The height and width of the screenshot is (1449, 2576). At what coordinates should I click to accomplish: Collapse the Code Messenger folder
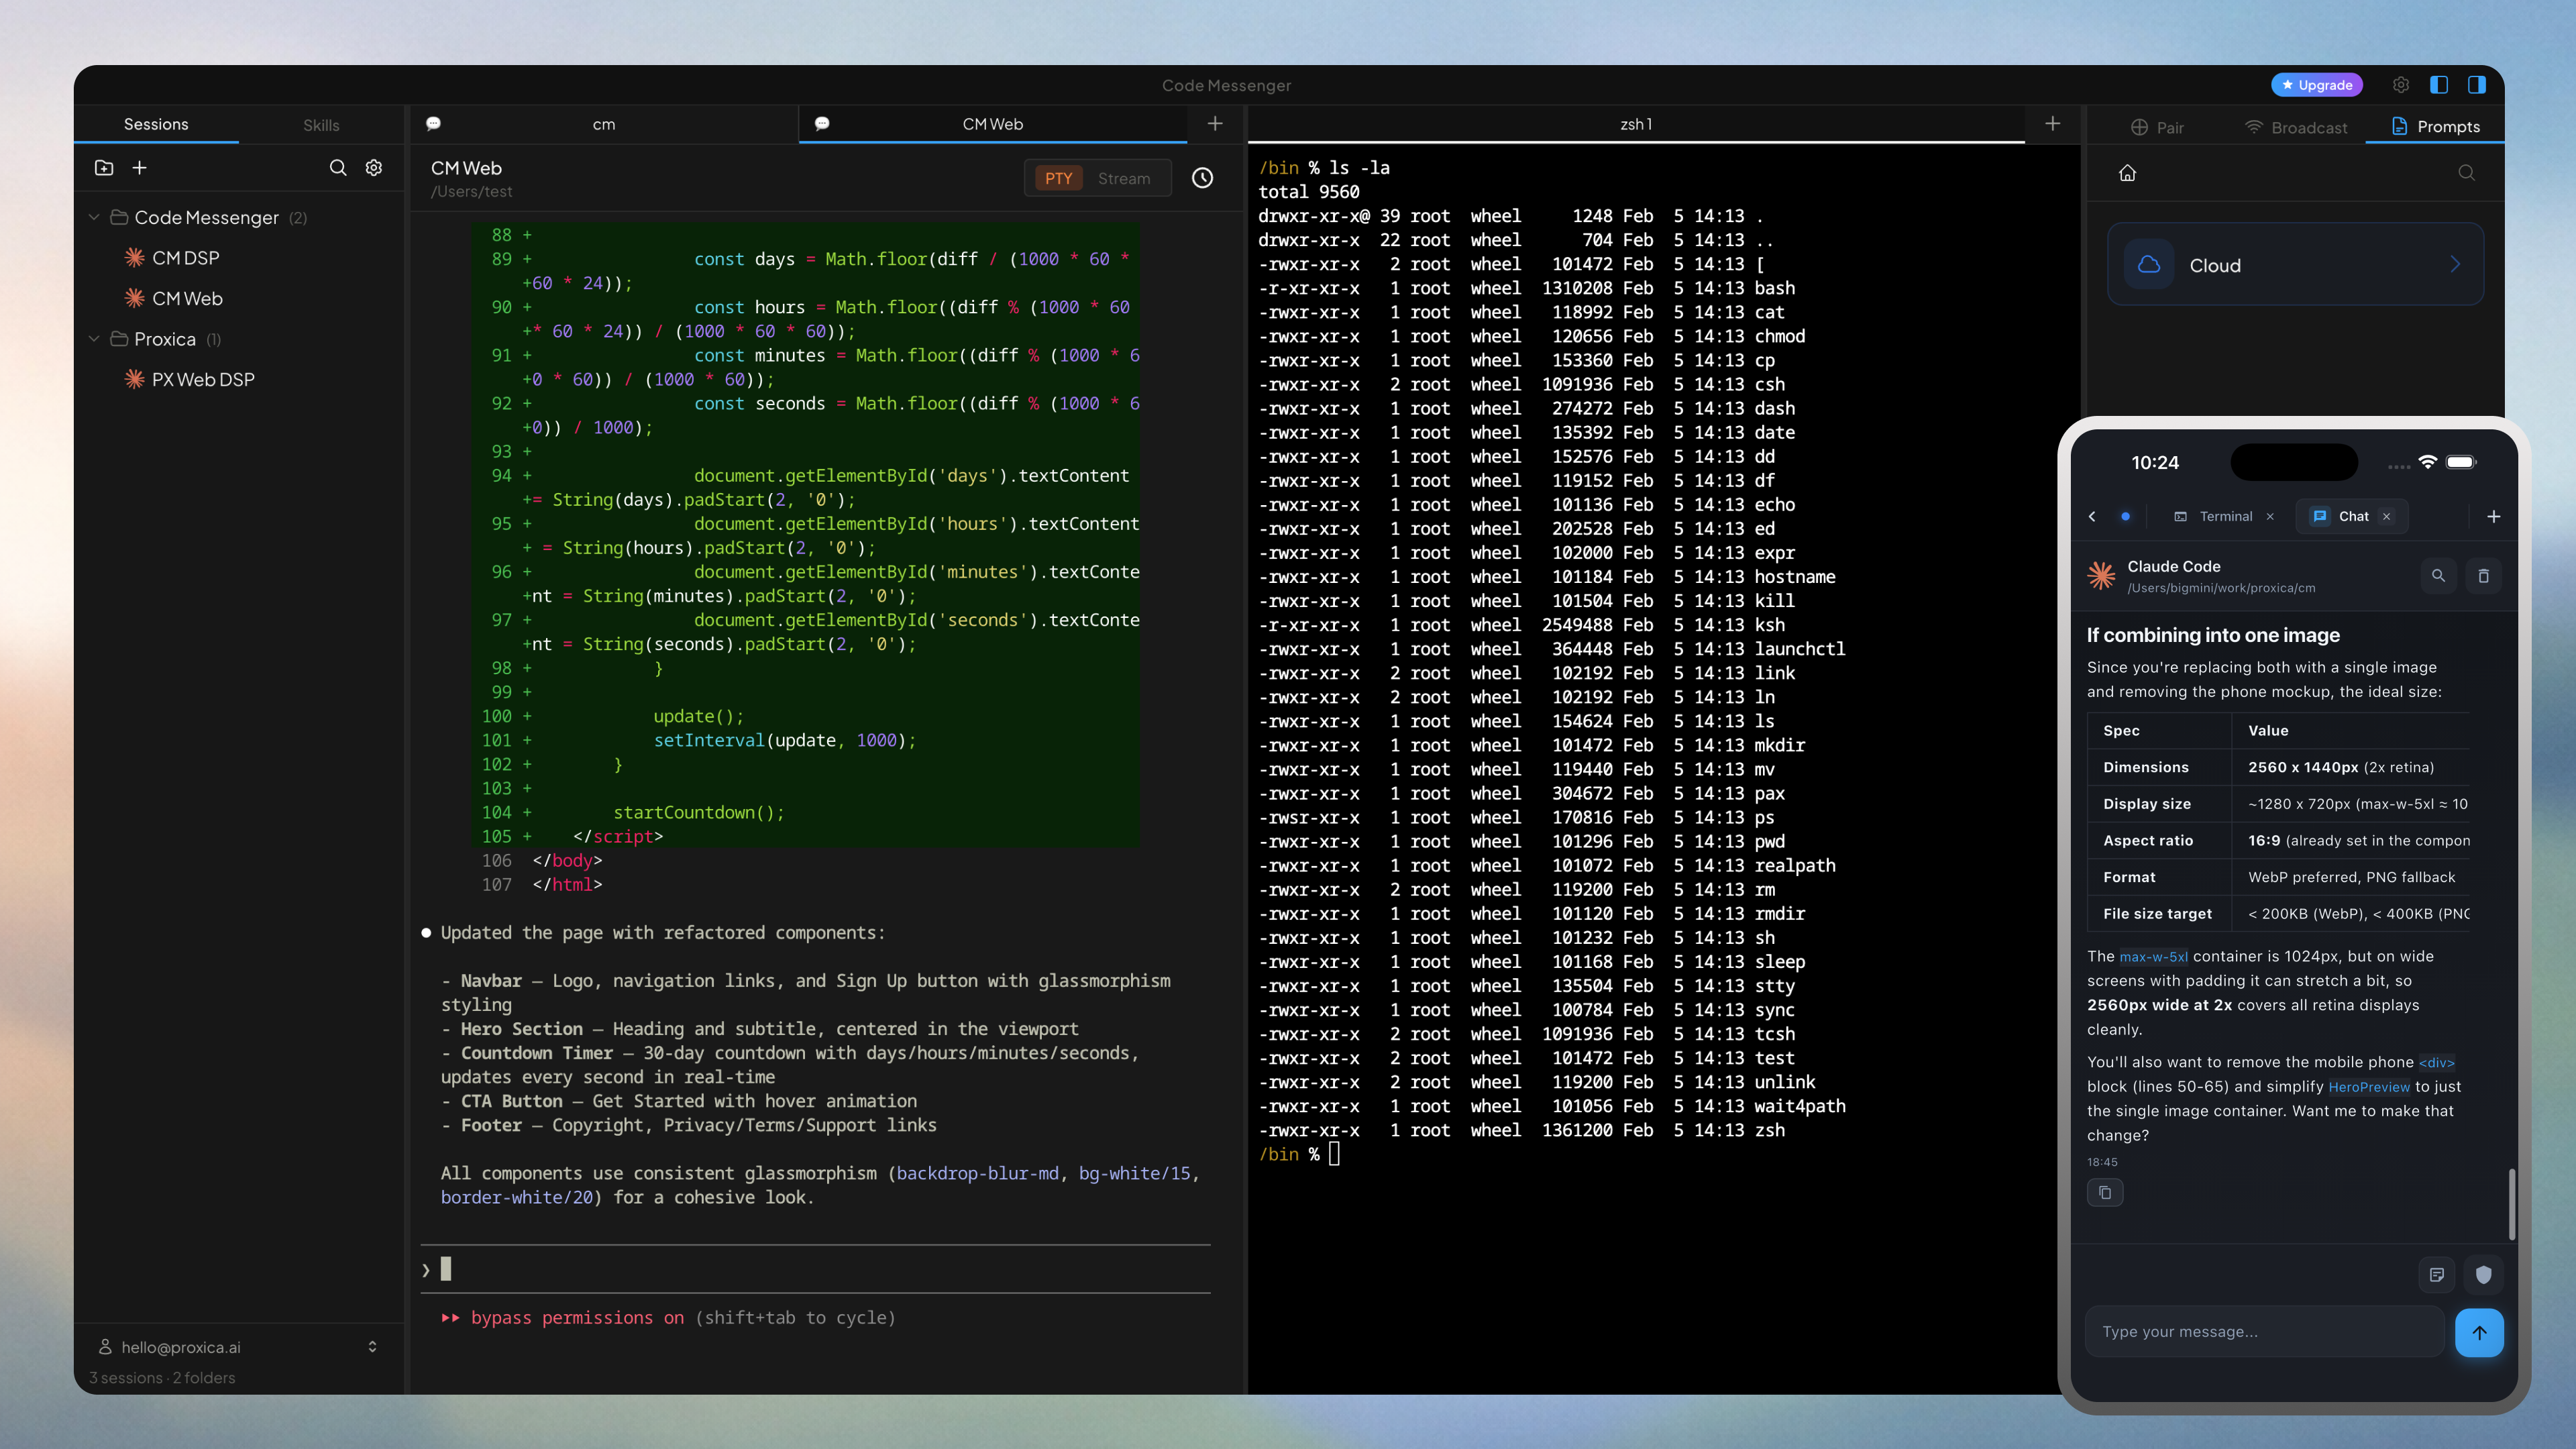point(94,217)
